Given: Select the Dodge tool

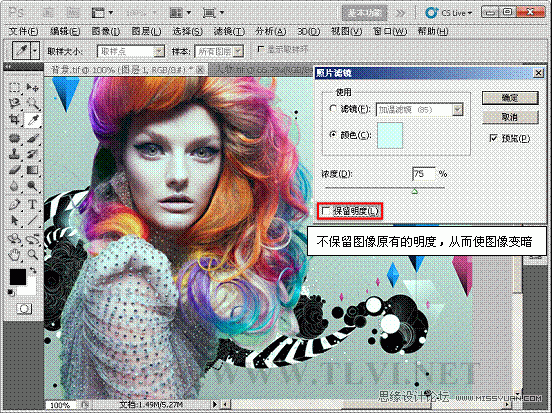Looking at the screenshot, I should tap(32, 186).
